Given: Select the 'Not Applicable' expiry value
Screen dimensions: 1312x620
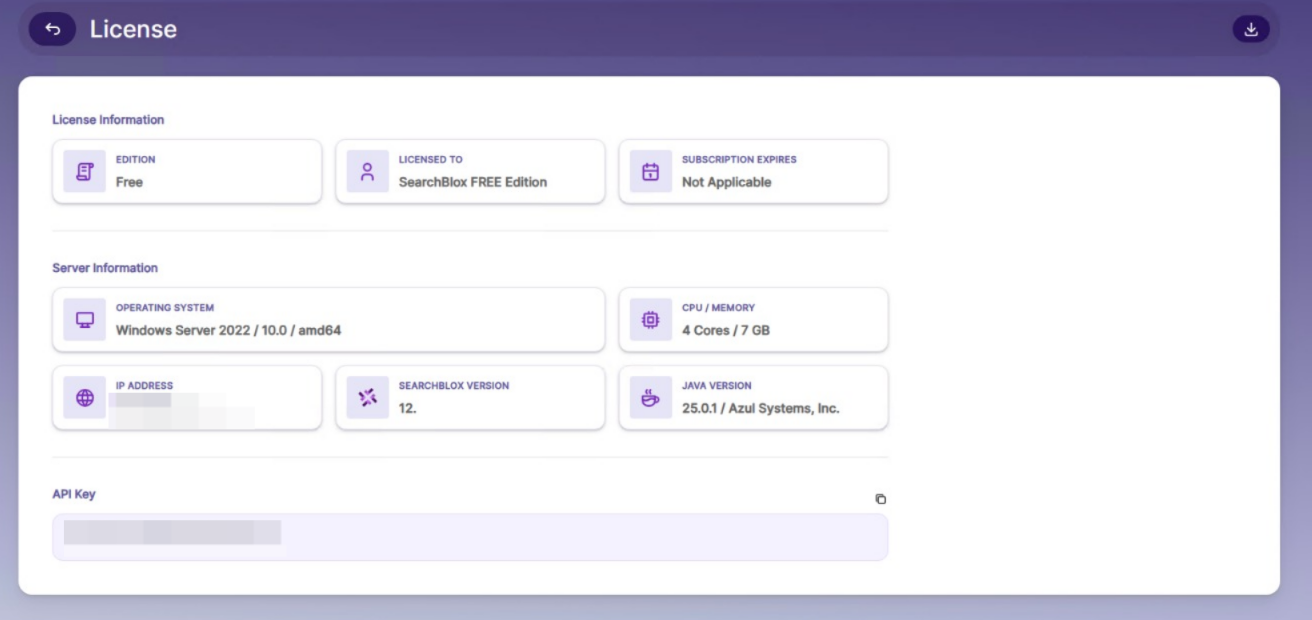Looking at the screenshot, I should (727, 182).
